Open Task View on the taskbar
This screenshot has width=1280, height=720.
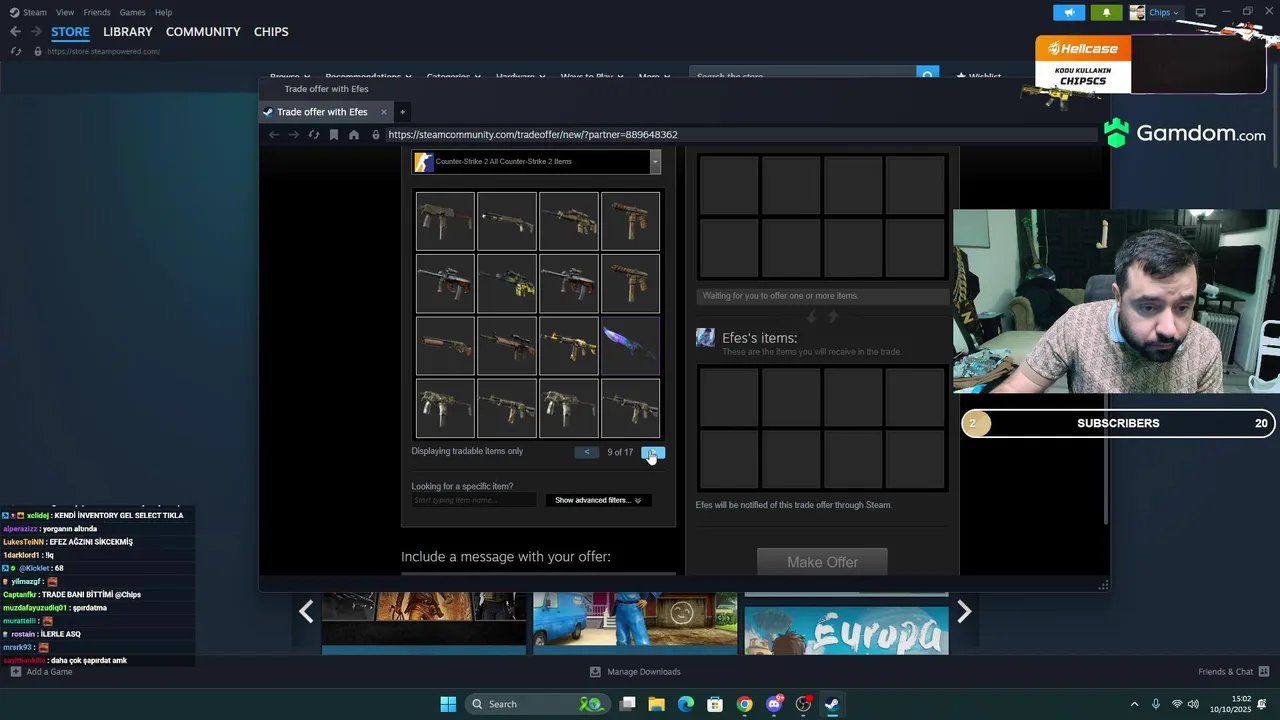click(627, 704)
